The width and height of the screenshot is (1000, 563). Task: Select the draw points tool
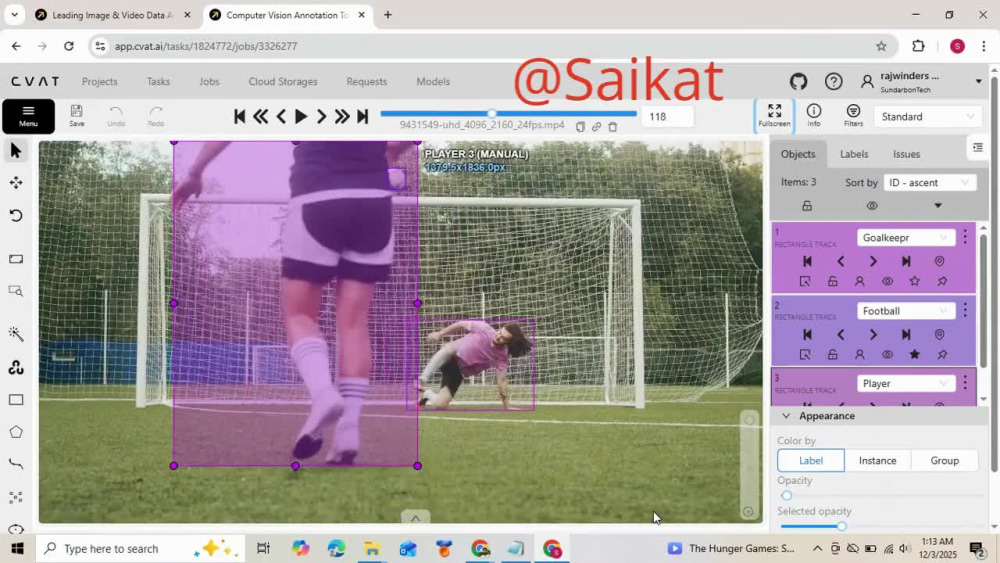tap(16, 497)
